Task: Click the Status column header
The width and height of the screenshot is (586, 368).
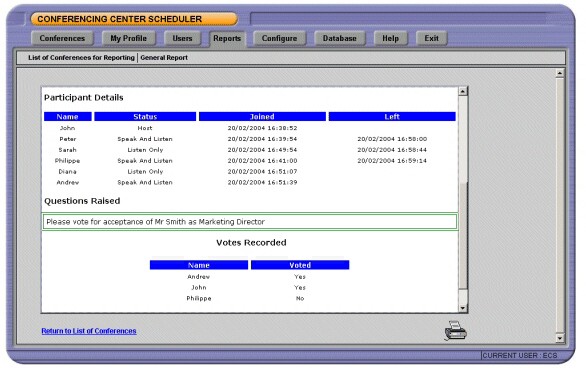Action: click(x=145, y=117)
